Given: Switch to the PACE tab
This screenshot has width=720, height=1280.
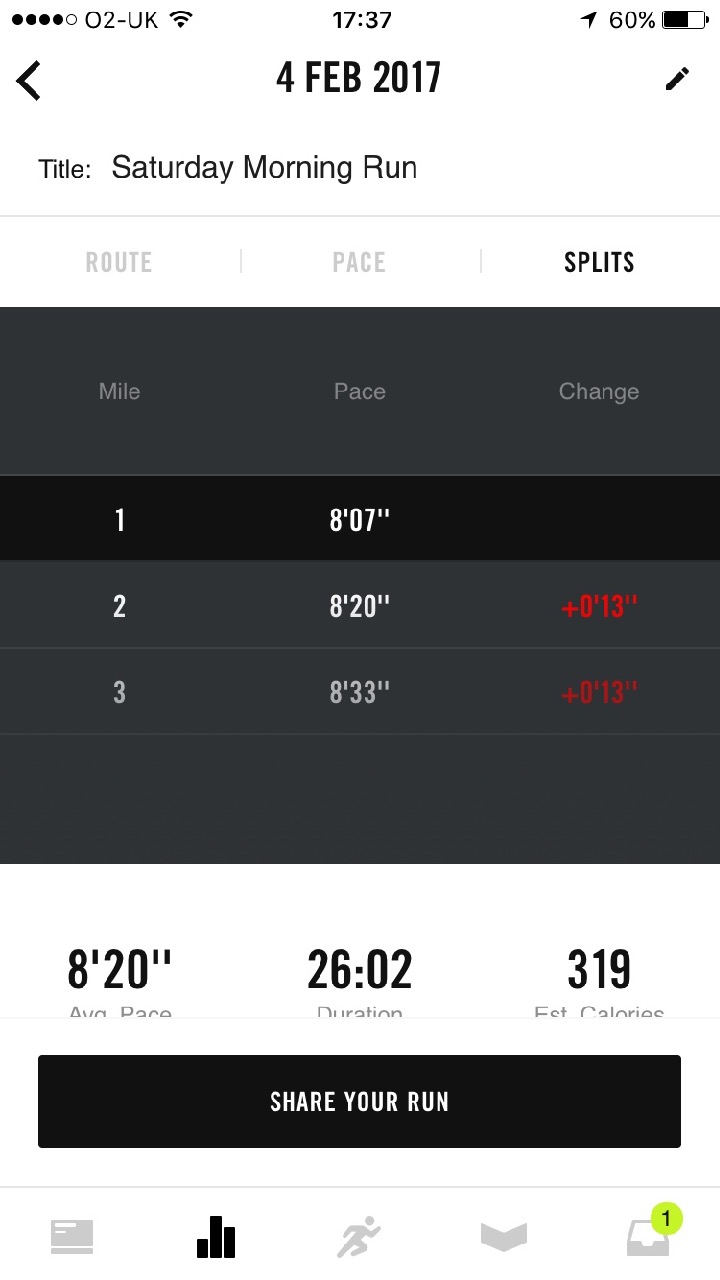Looking at the screenshot, I should pos(359,262).
